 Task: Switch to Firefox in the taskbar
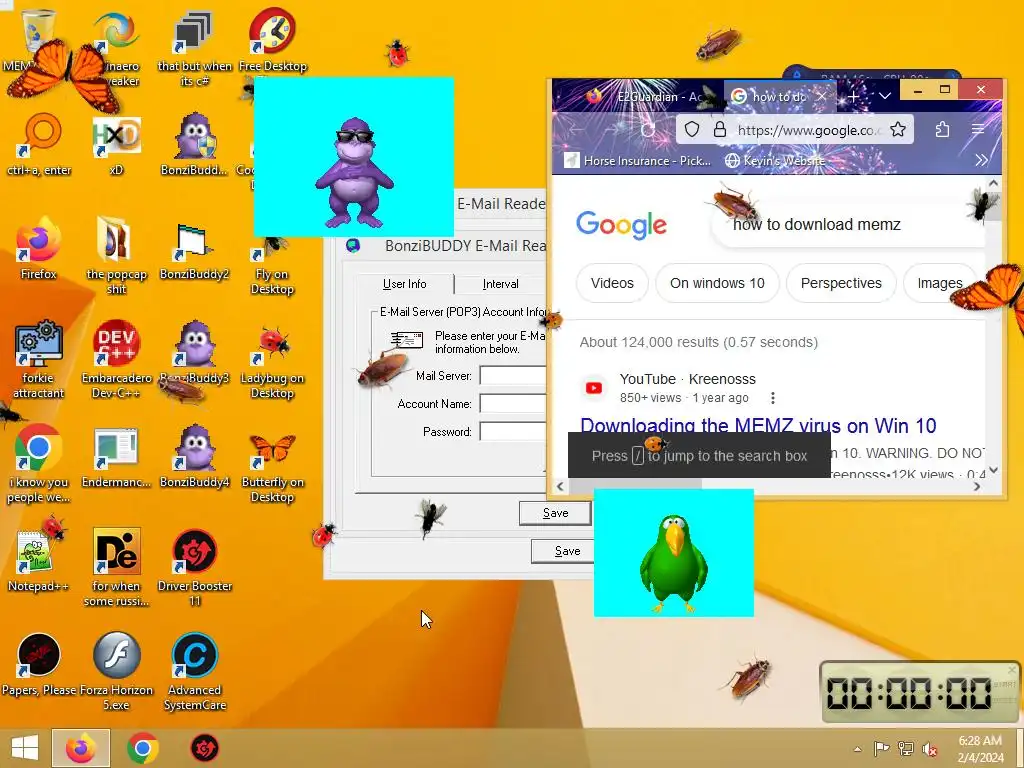81,748
